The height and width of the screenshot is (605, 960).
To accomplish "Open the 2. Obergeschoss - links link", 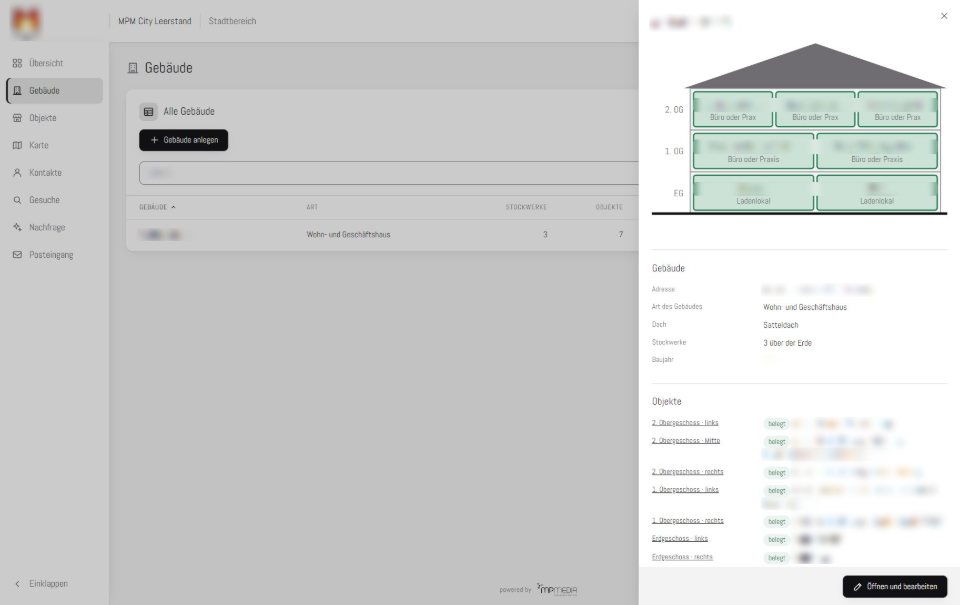I will coord(685,423).
